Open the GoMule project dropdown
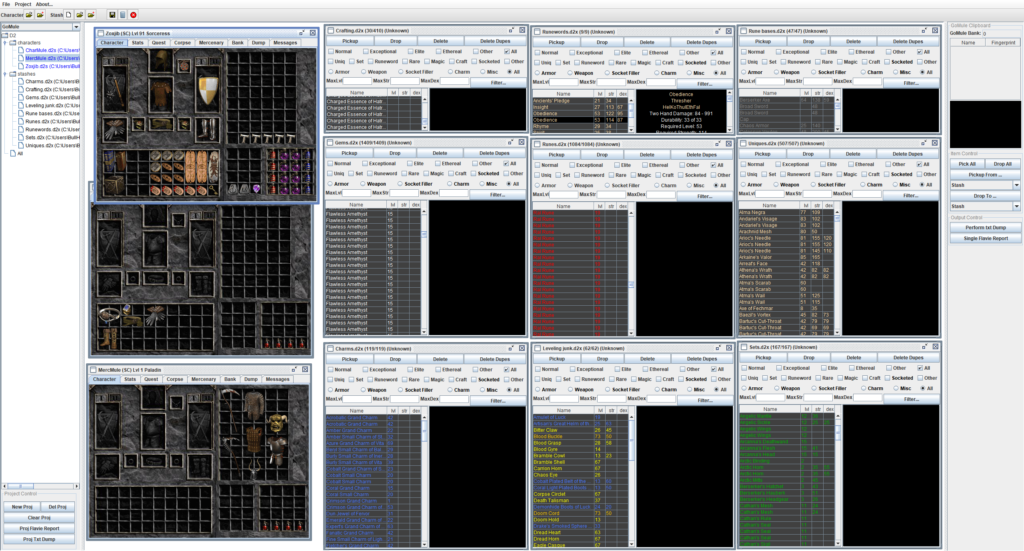Screen dimensions: 1024x551 (76, 27)
